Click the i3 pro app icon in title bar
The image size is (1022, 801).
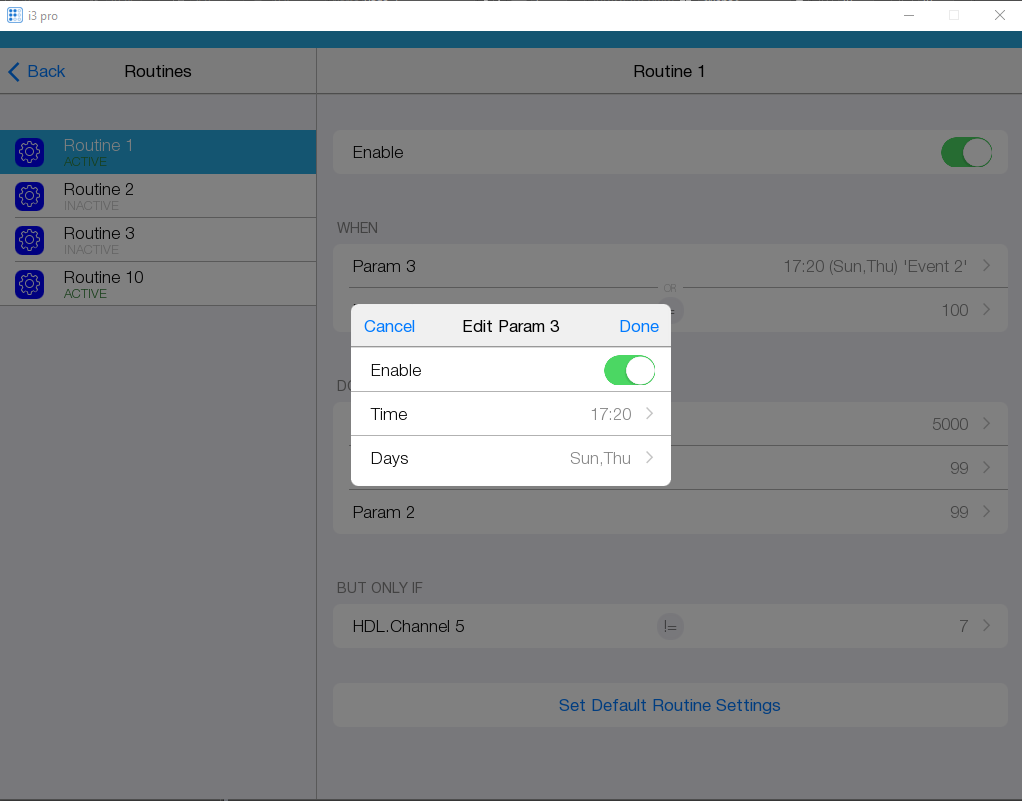(15, 15)
